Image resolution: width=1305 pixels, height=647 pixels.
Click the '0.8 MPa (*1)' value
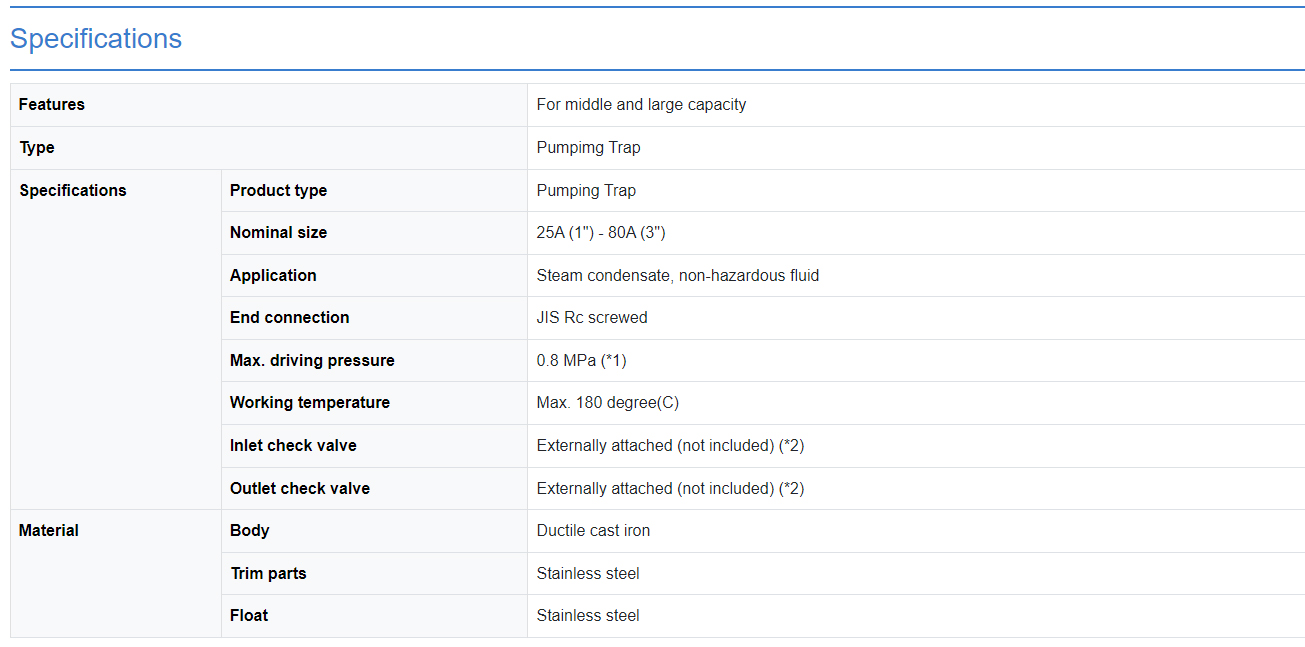(581, 361)
